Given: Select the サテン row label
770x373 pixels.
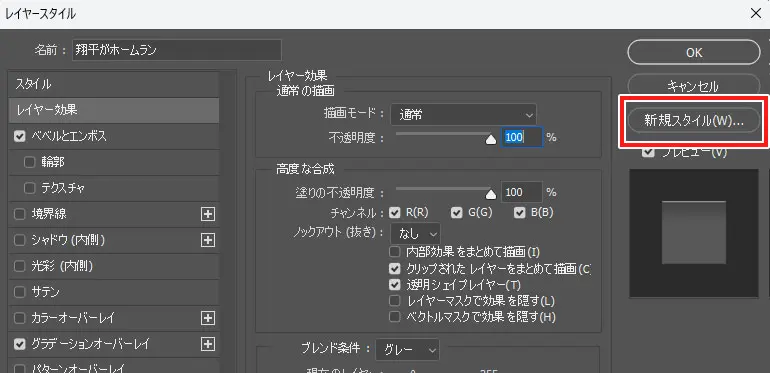Looking at the screenshot, I should coord(45,292).
